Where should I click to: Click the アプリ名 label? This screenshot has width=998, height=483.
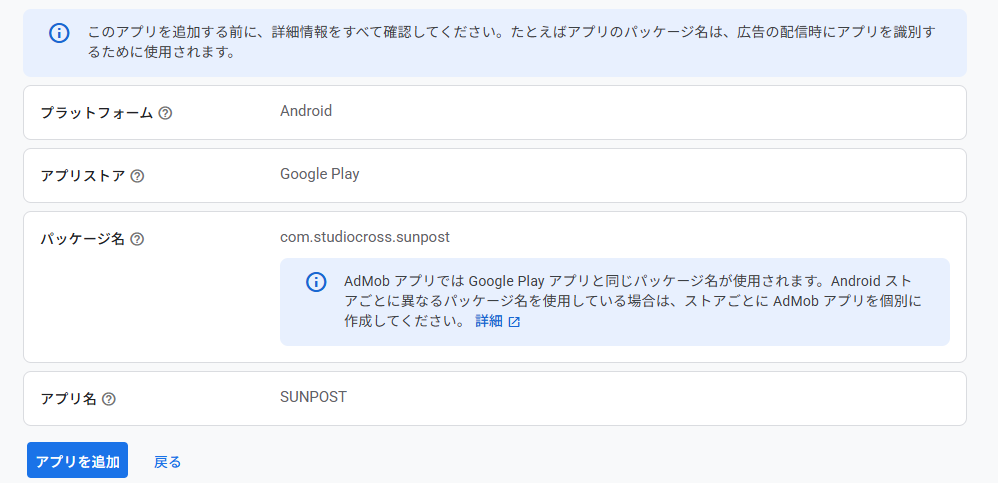69,399
